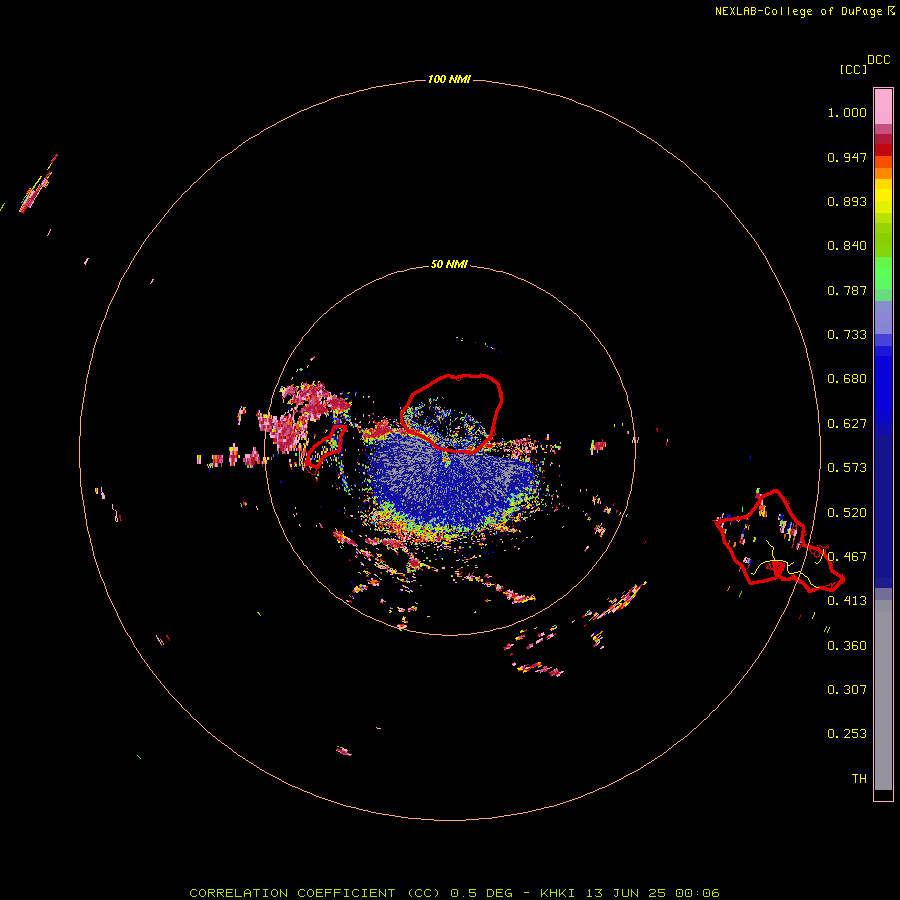Viewport: 900px width, 900px height.
Task: Click the [CC] units label
Action: coord(853,69)
